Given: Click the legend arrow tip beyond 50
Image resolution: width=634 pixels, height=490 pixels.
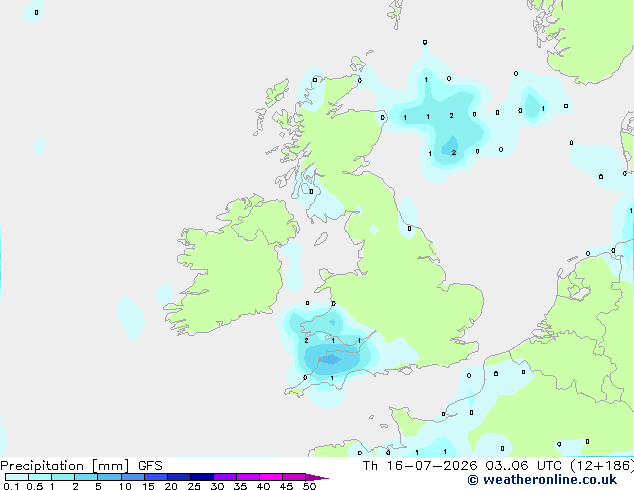Looking at the screenshot, I should (317, 477).
